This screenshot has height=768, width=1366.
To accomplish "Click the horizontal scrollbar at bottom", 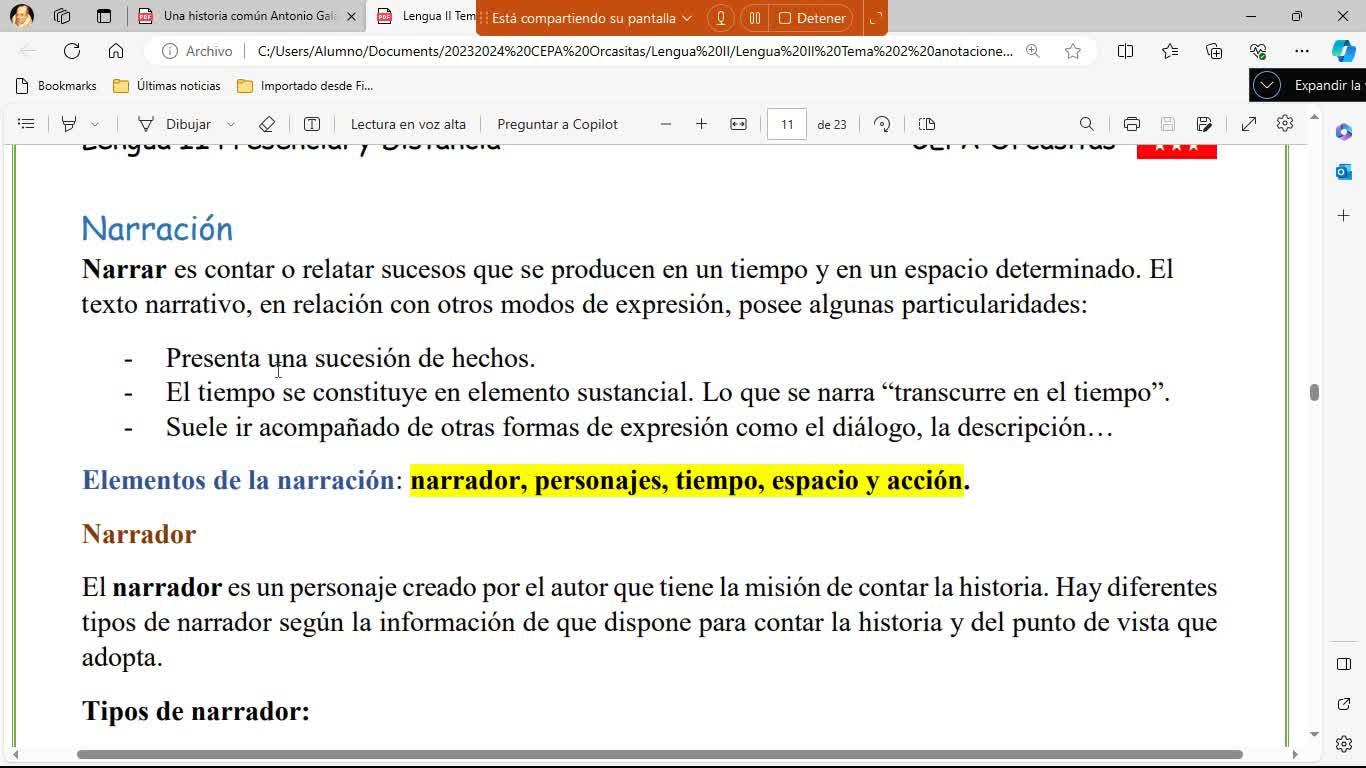I will click(x=660, y=754).
